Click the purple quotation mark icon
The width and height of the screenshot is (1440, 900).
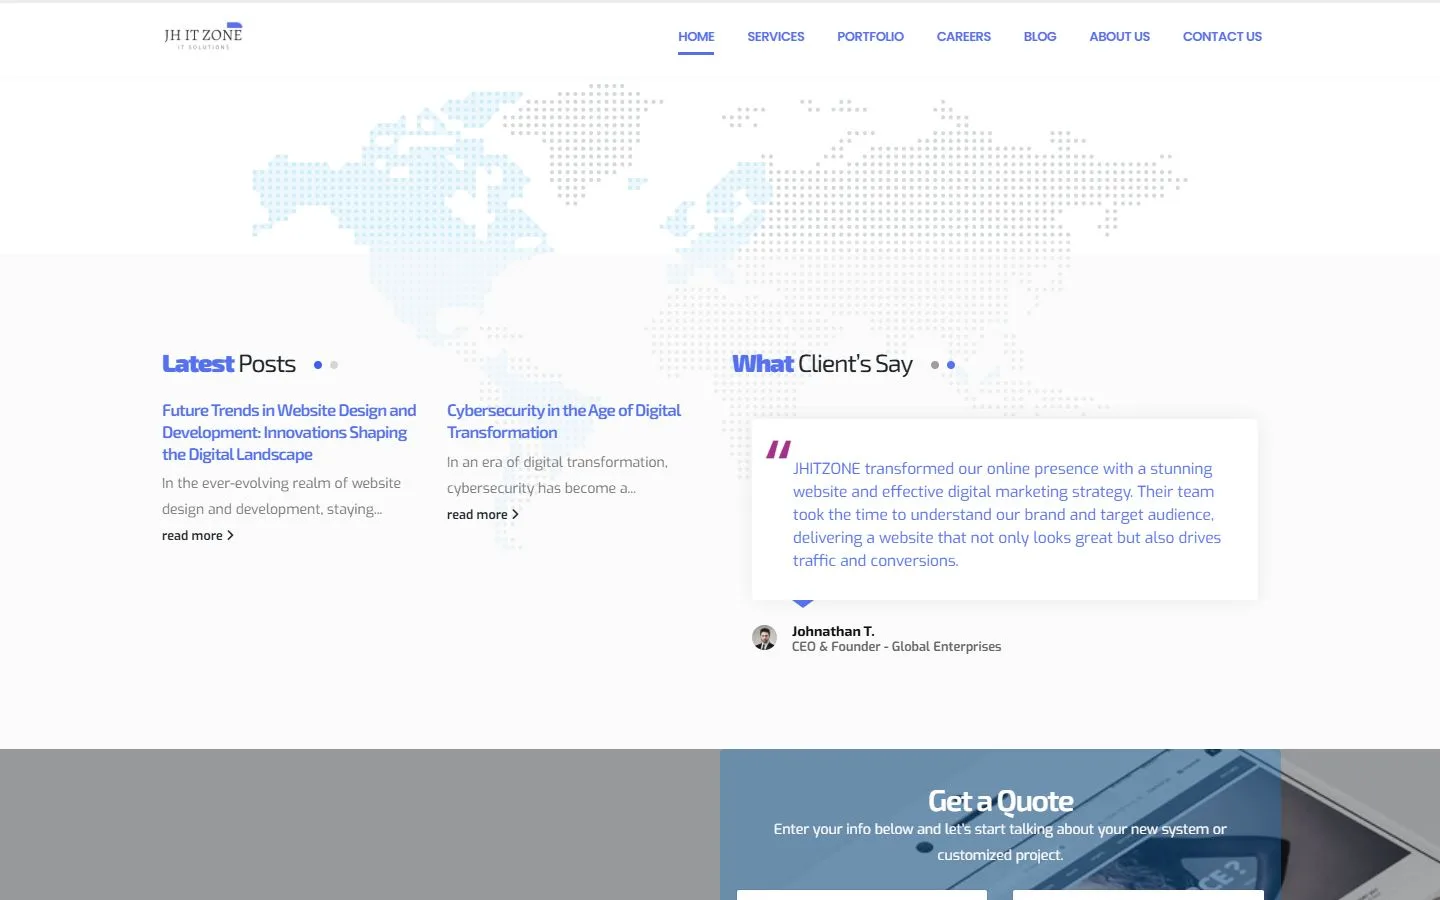[779, 449]
